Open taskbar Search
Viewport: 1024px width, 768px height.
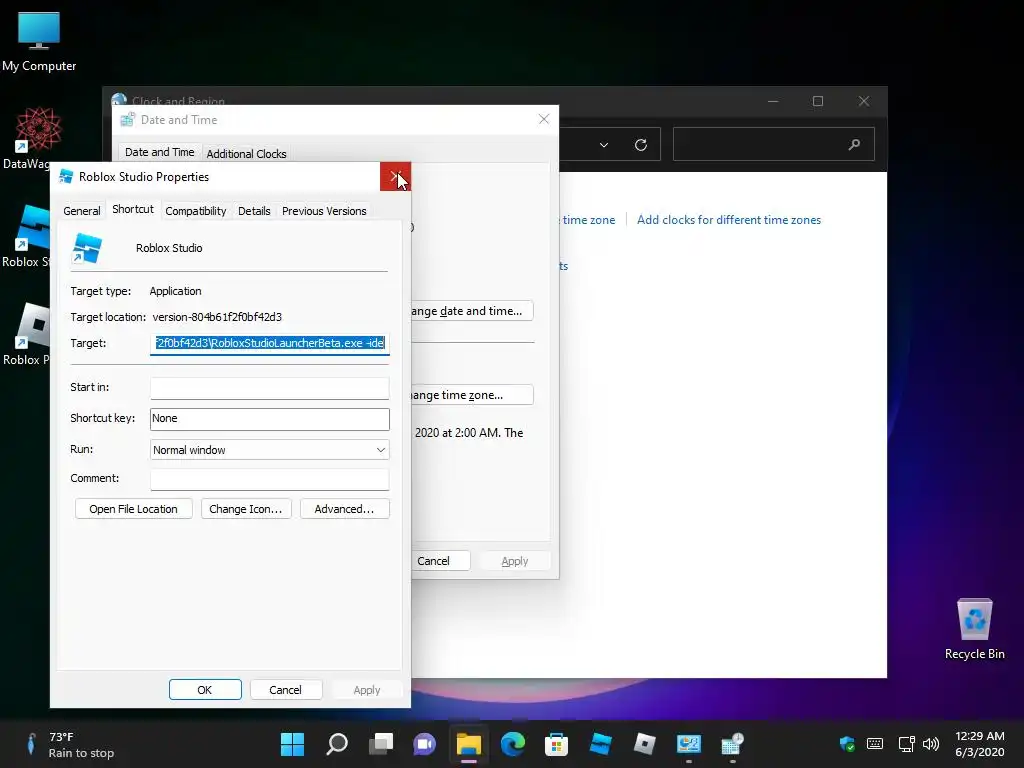pyautogui.click(x=337, y=744)
